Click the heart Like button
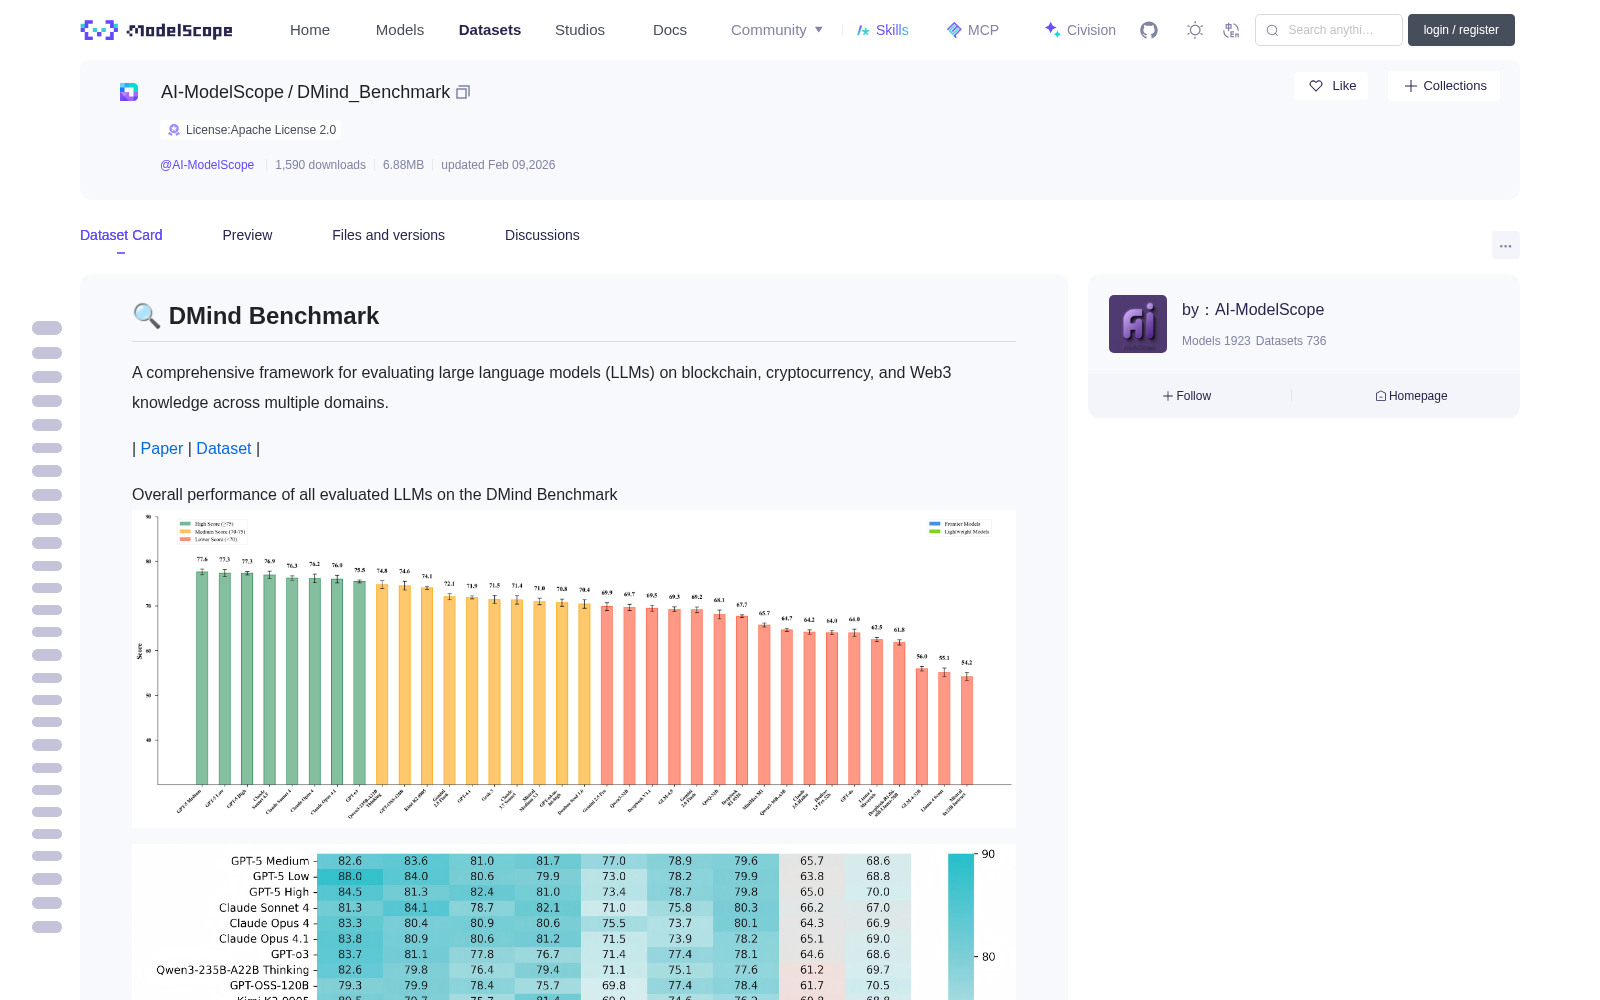This screenshot has width=1600, height=1000. 1332,86
